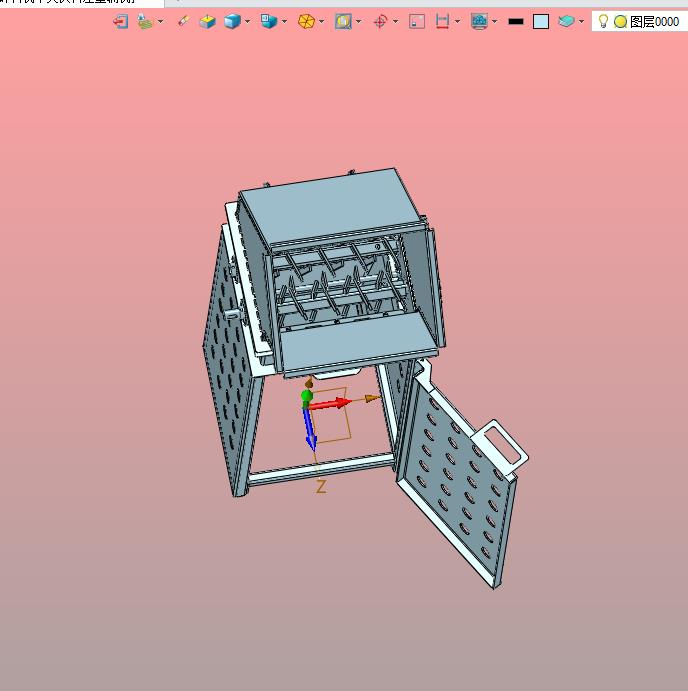Choose the blue shaded cube display icon
This screenshot has height=691, width=688.
click(x=232, y=21)
